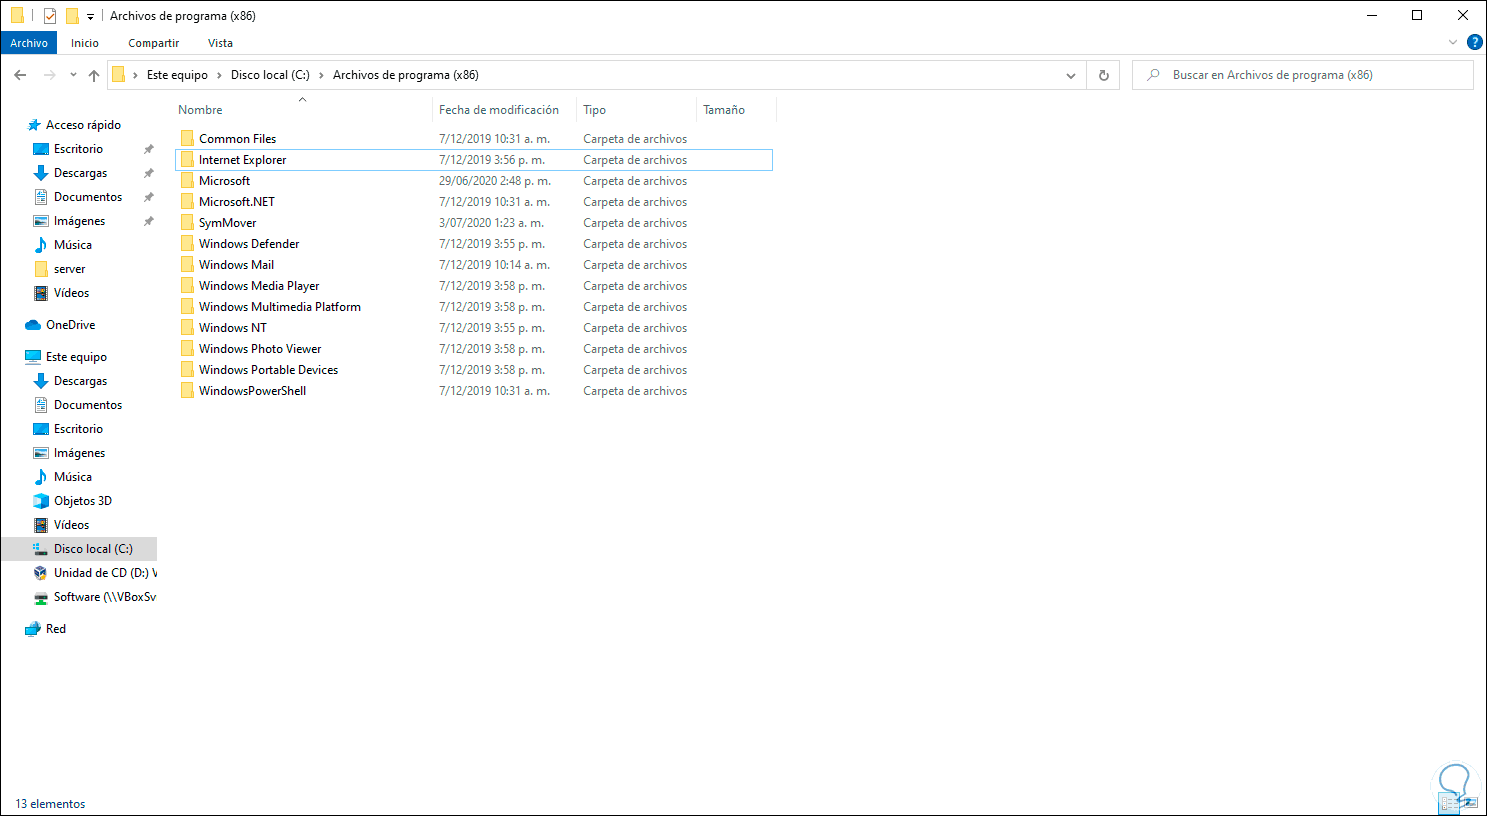Select the Windows Mail folder name
Screen dimensions: 1487x816
(236, 265)
